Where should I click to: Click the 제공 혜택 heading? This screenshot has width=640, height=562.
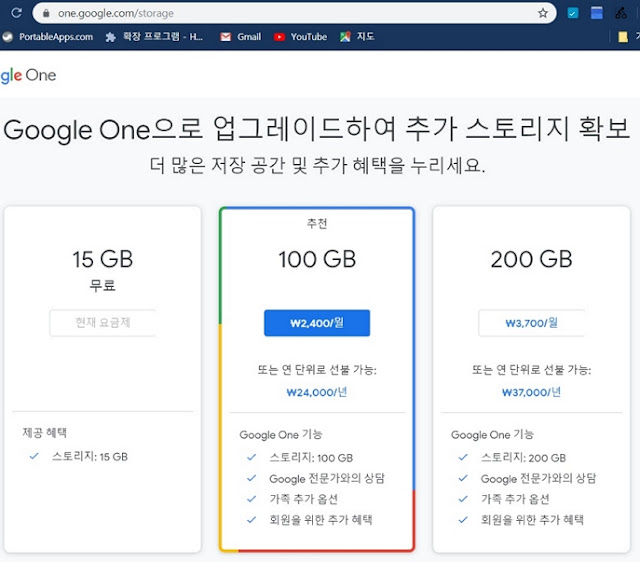[44, 433]
